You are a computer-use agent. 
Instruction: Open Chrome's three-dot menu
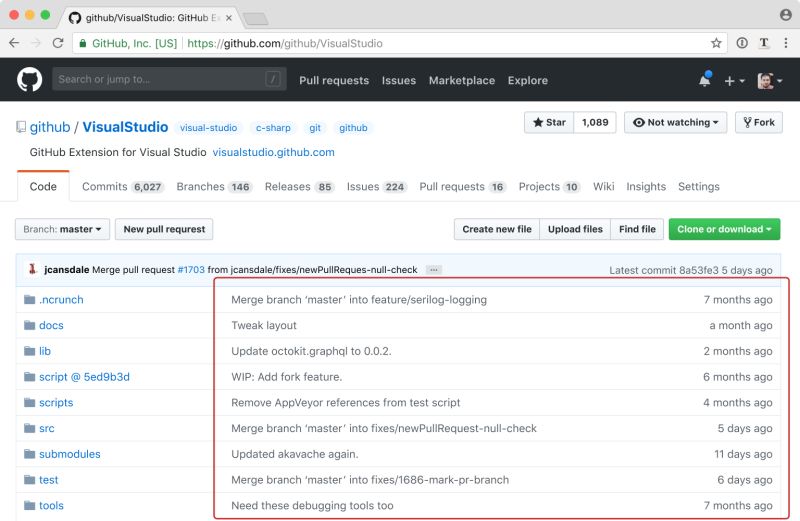(786, 43)
